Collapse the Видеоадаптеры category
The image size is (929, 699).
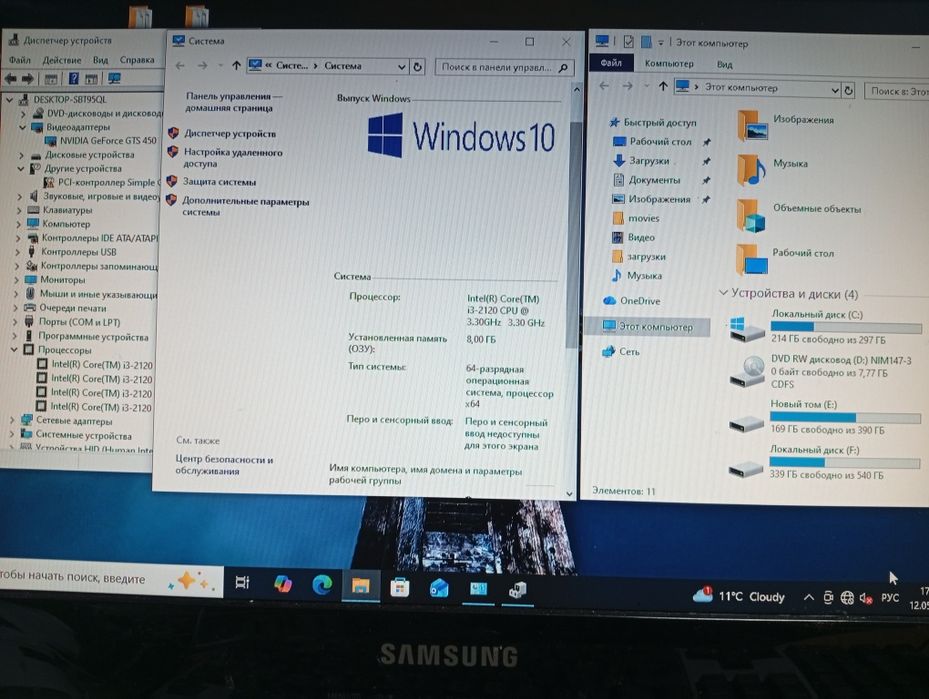22,127
